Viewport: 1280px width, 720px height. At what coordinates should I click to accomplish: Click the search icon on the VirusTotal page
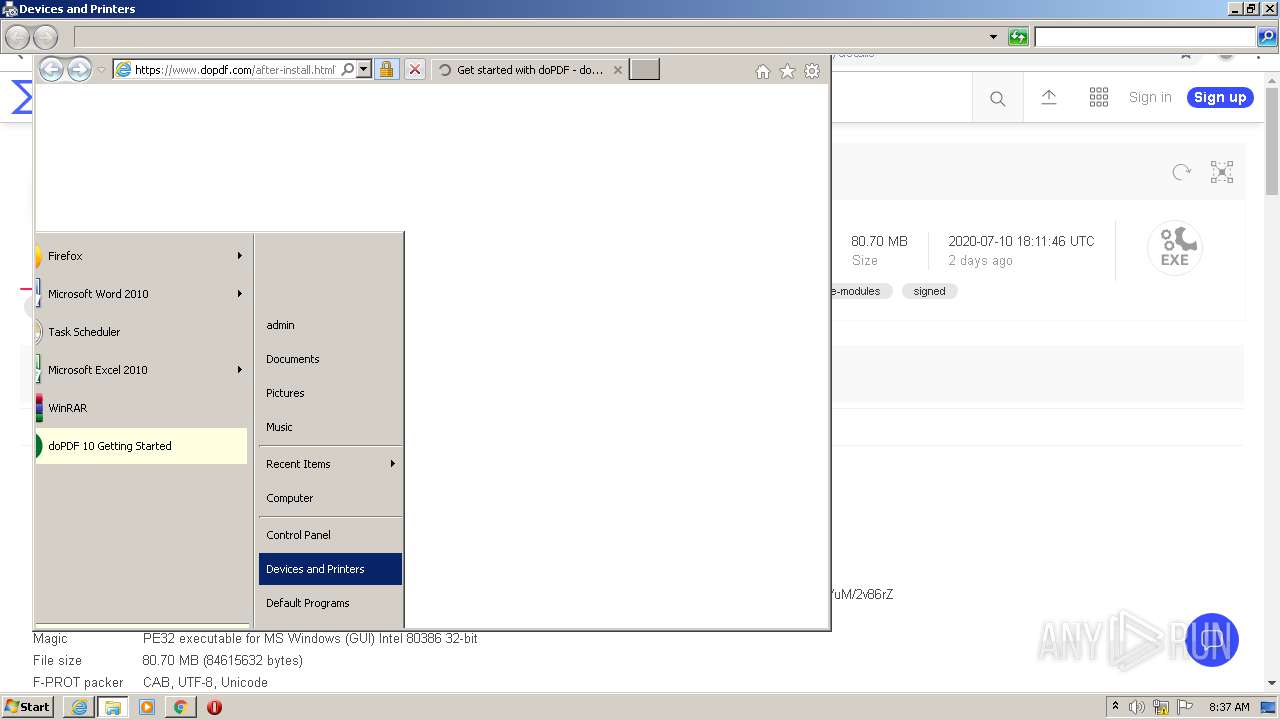[x=997, y=98]
